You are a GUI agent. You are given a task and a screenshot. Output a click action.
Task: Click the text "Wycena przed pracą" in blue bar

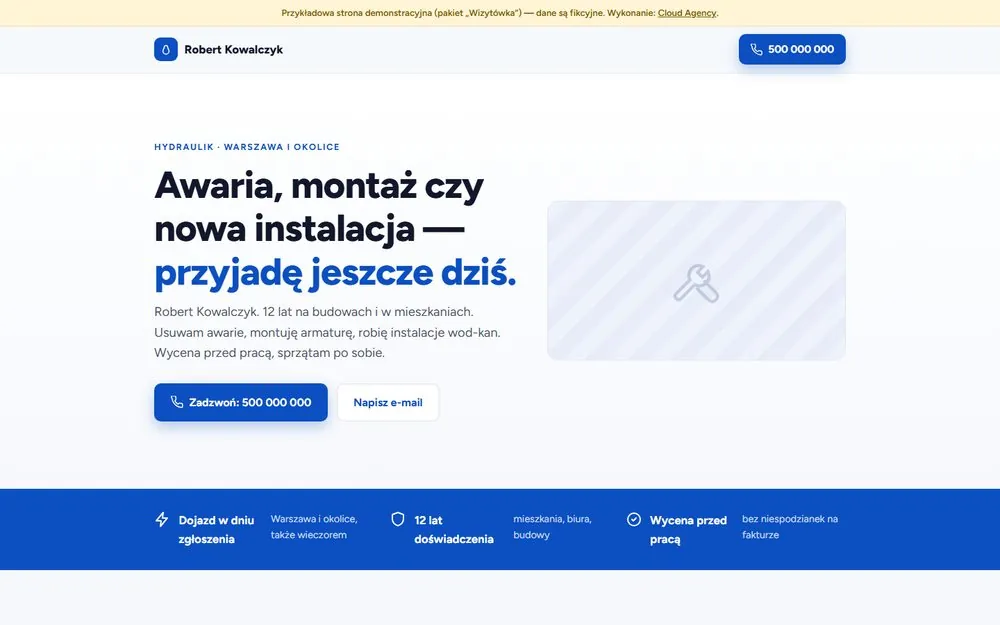688,529
